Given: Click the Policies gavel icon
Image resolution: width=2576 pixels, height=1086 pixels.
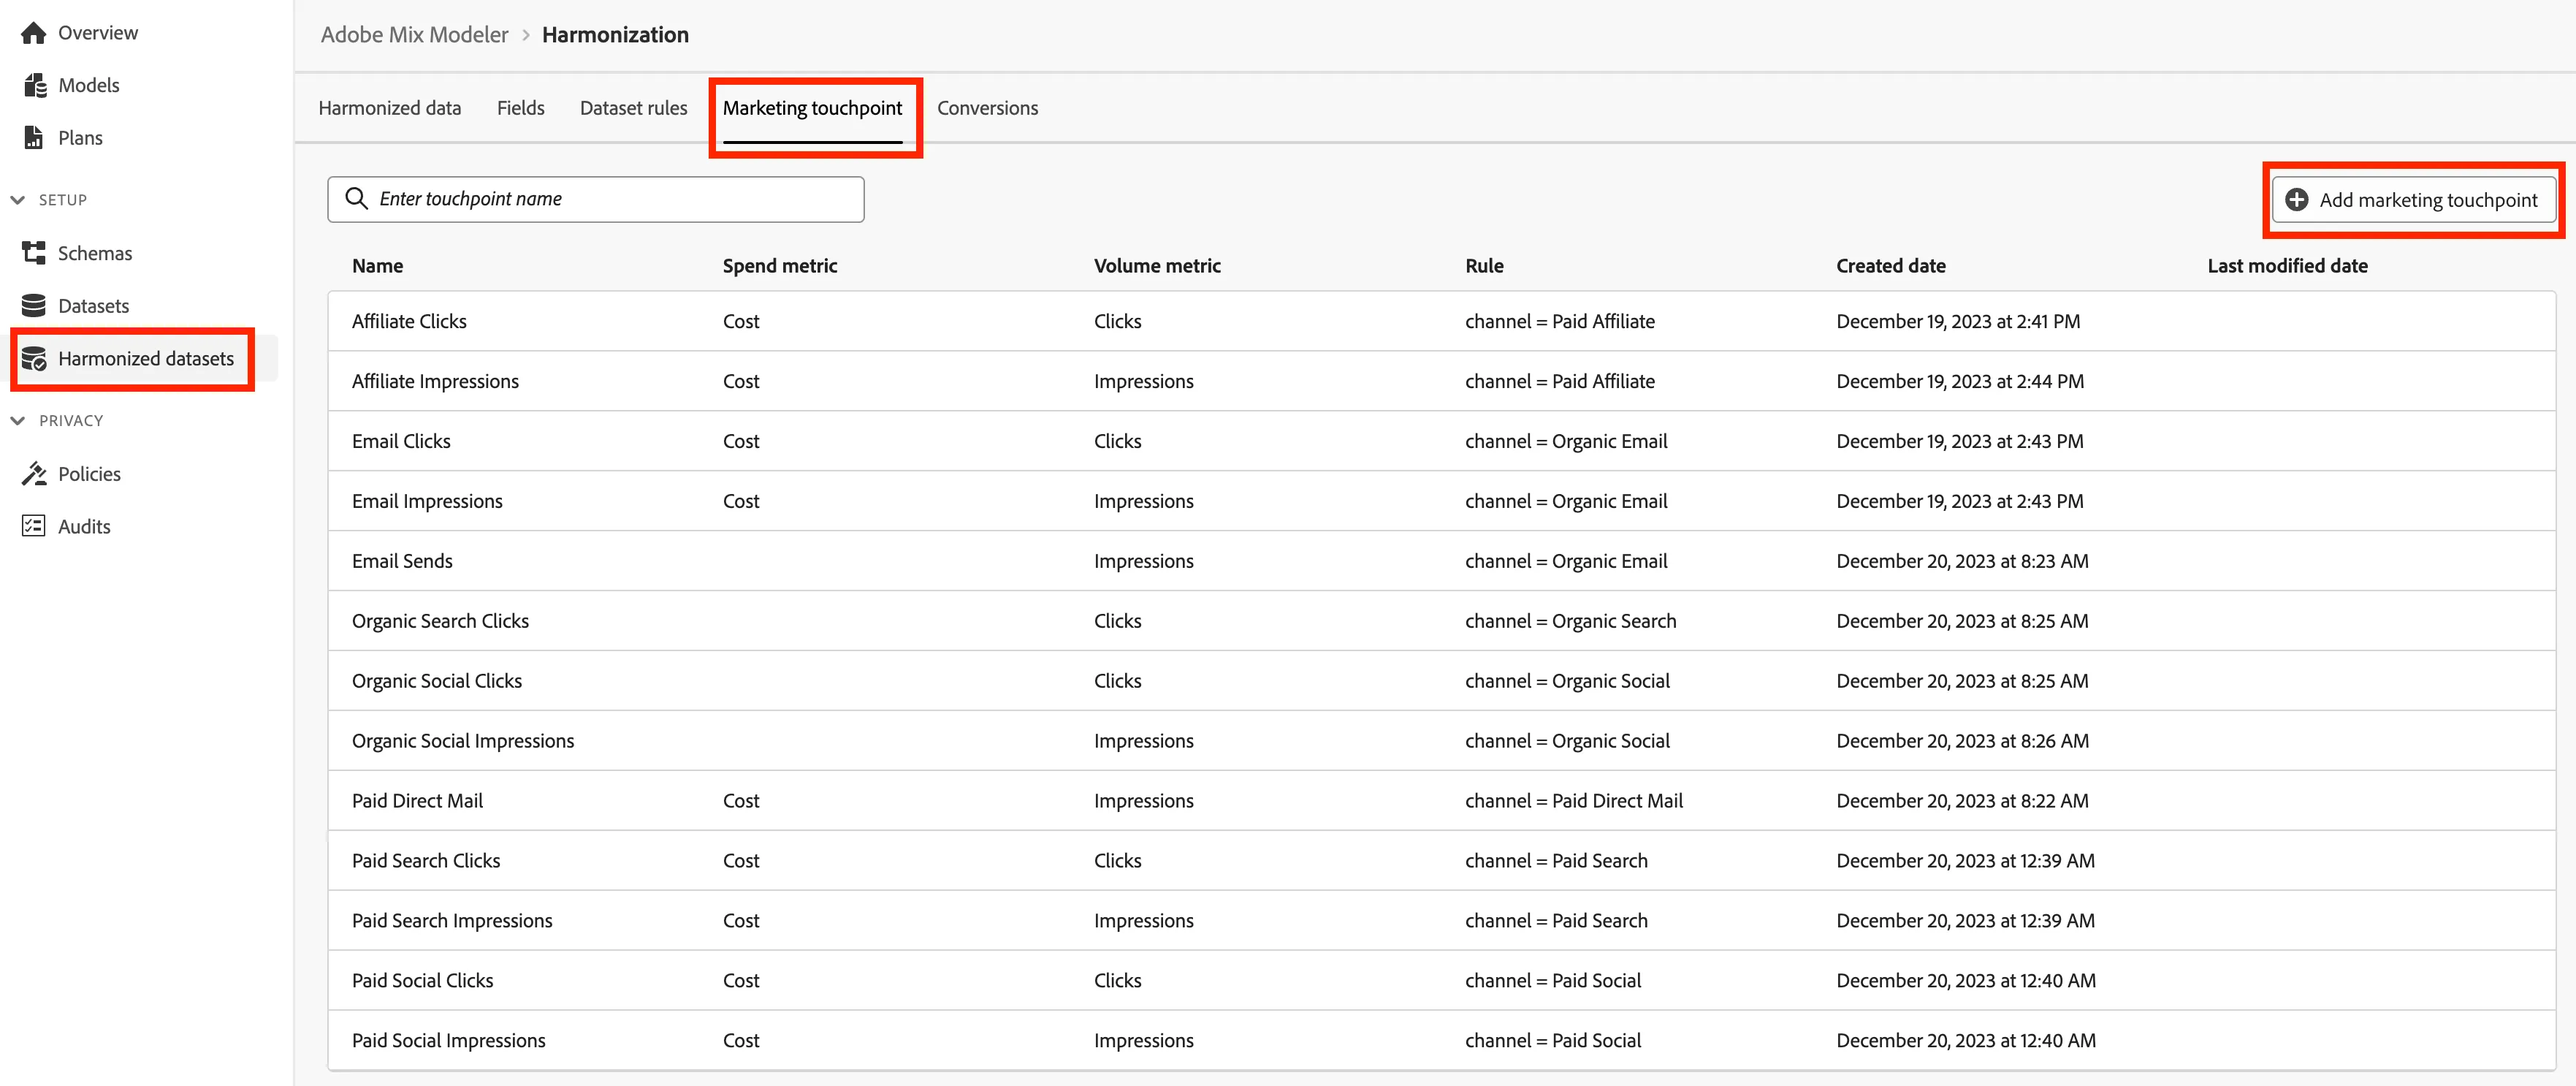Looking at the screenshot, I should click(34, 473).
